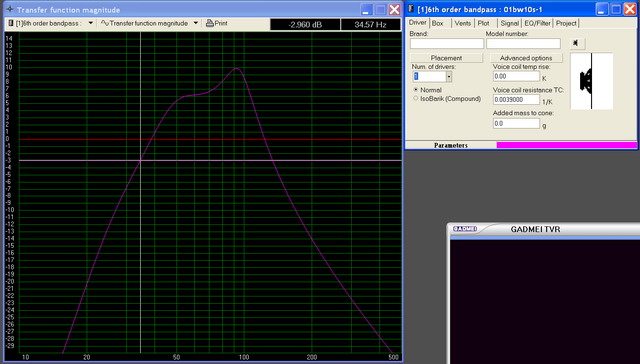The height and width of the screenshot is (364, 640).
Task: Click the Model number input field
Action: tap(523, 44)
